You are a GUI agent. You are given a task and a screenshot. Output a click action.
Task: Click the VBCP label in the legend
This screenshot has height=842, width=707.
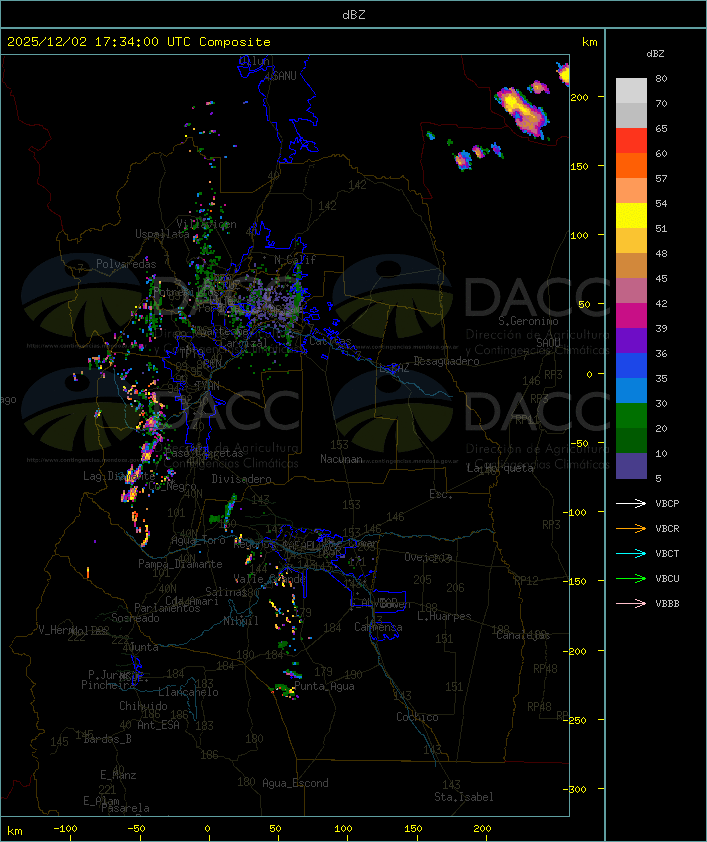(667, 504)
